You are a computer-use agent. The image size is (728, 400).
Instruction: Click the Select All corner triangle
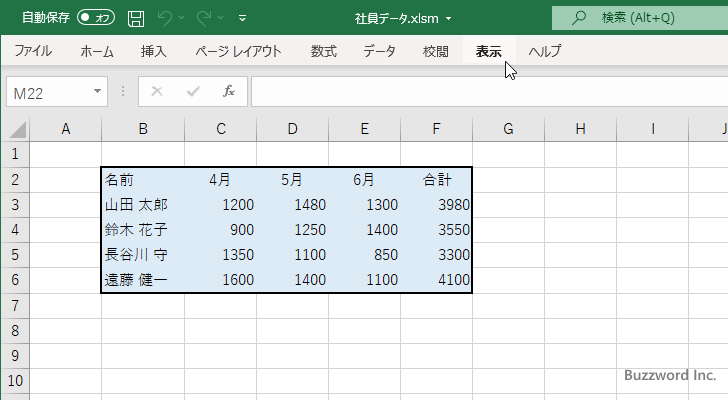coord(17,129)
